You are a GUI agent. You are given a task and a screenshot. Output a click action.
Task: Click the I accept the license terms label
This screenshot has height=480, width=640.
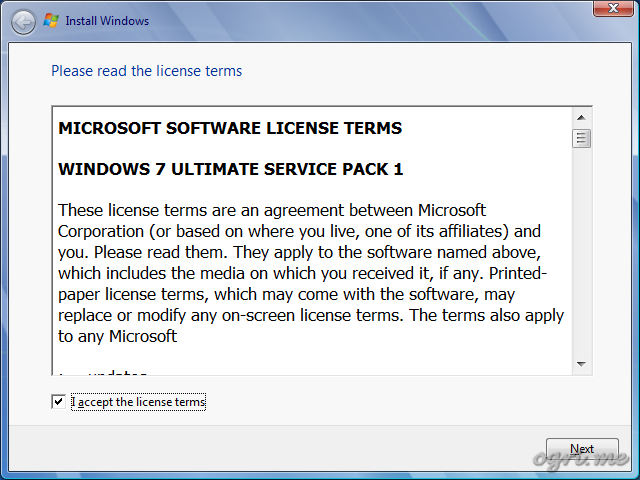[138, 402]
